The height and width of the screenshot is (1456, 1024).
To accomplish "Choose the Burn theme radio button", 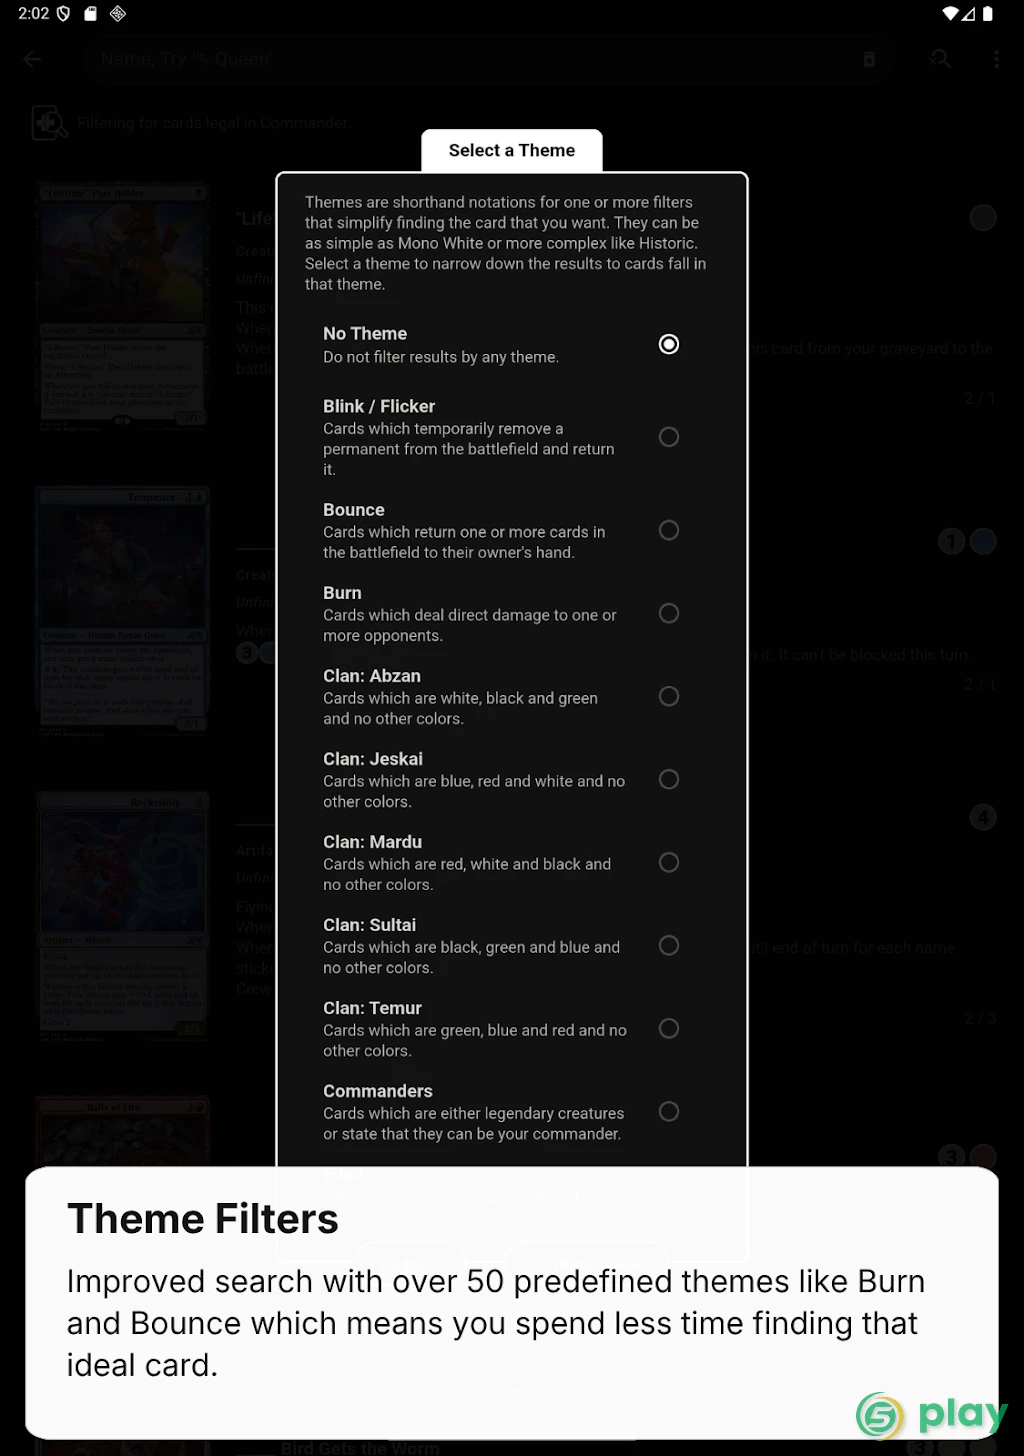I will pyautogui.click(x=669, y=613).
